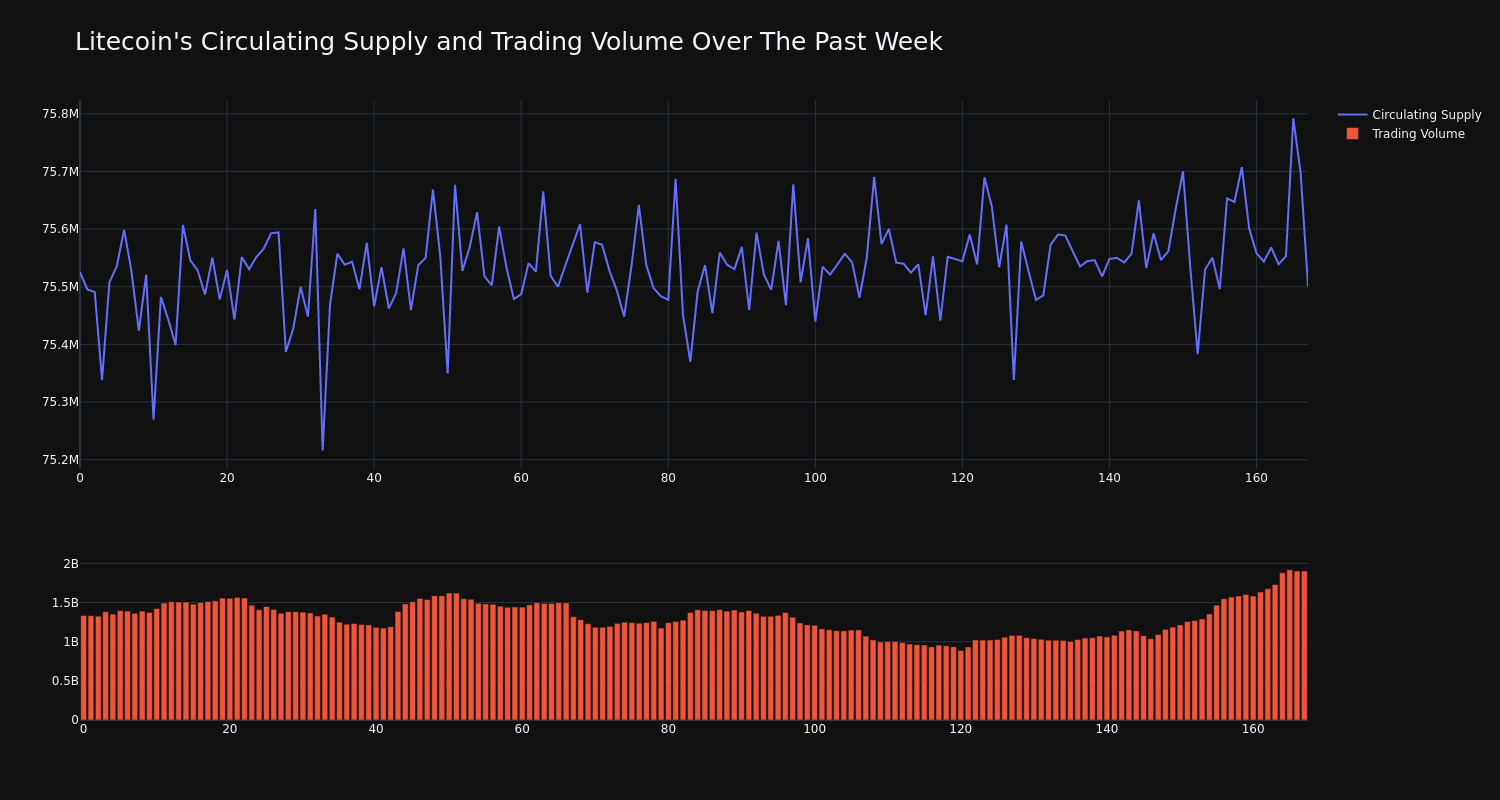Click x-axis label 60 on volume chart
1500x800 pixels.
coord(522,729)
